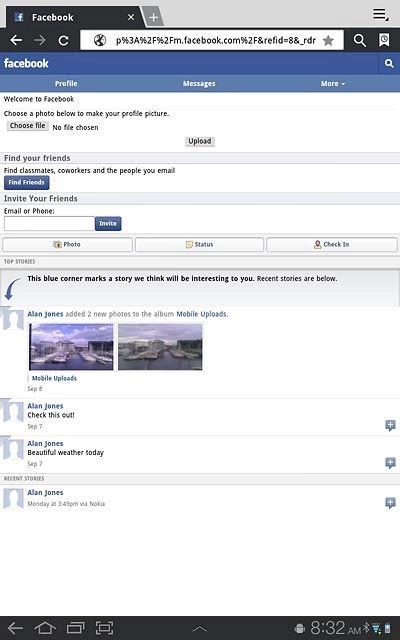This screenshot has height=640, width=400.
Task: Open Alan Jones link on 'Check this out!' post
Action: [45, 406]
